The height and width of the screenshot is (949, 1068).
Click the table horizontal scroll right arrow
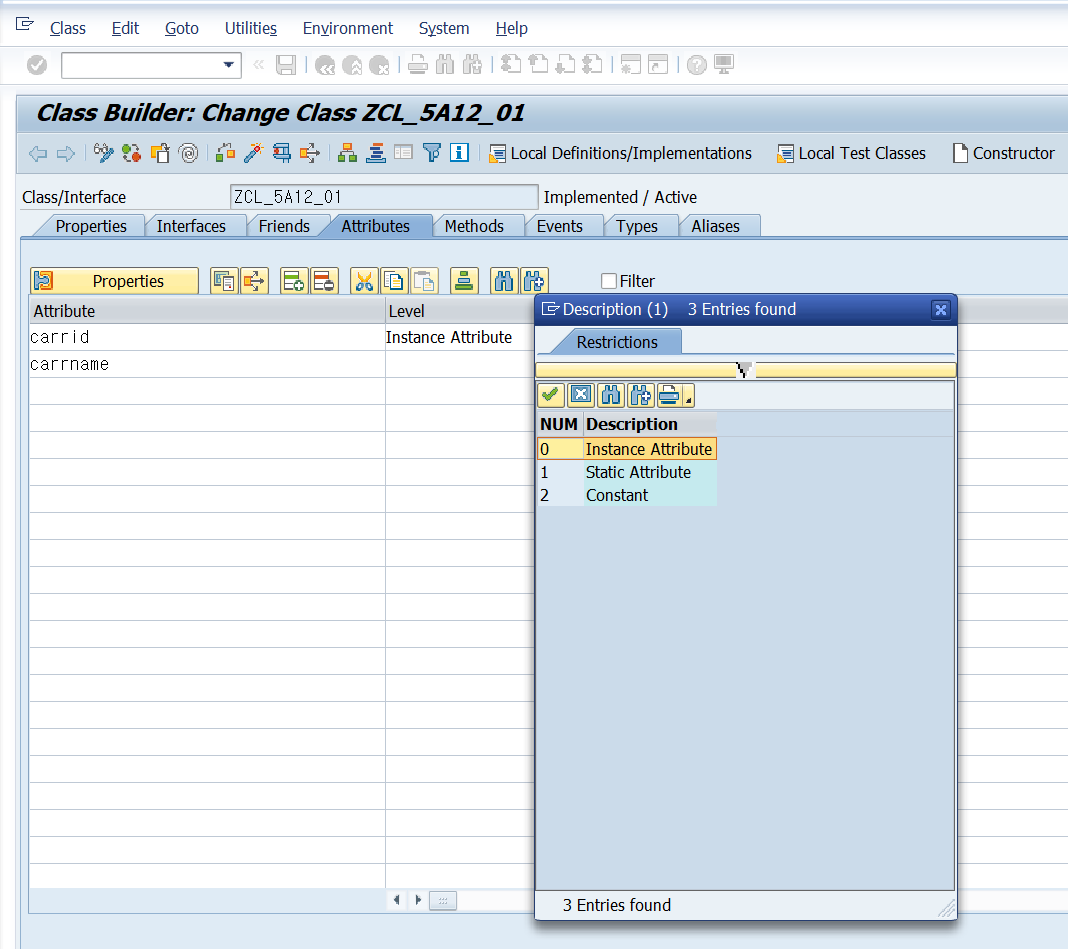tap(418, 900)
